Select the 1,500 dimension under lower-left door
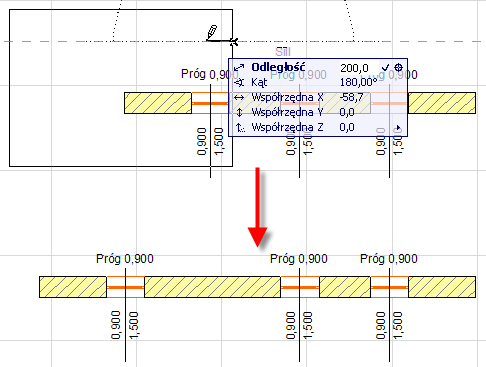This screenshot has width=486, height=367. [x=134, y=325]
